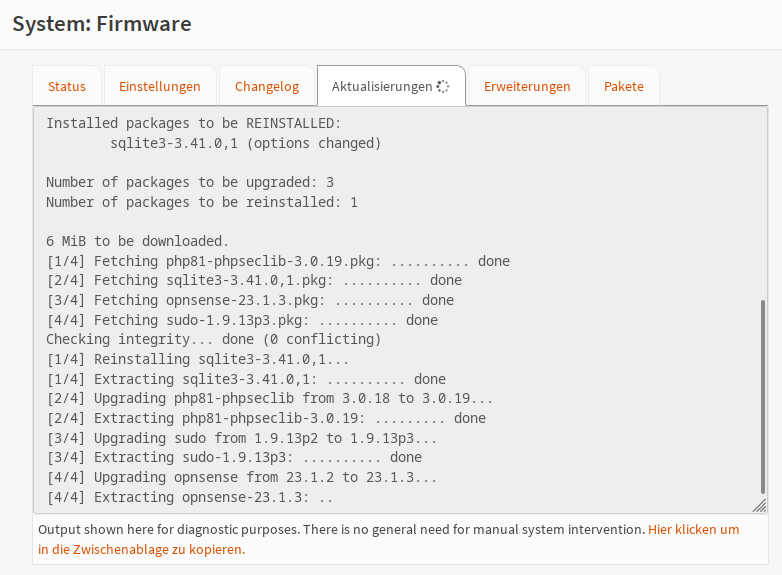
Task: Click the Upgrading php81-phpseclib from 3.0.18 line
Action: [x=269, y=398]
